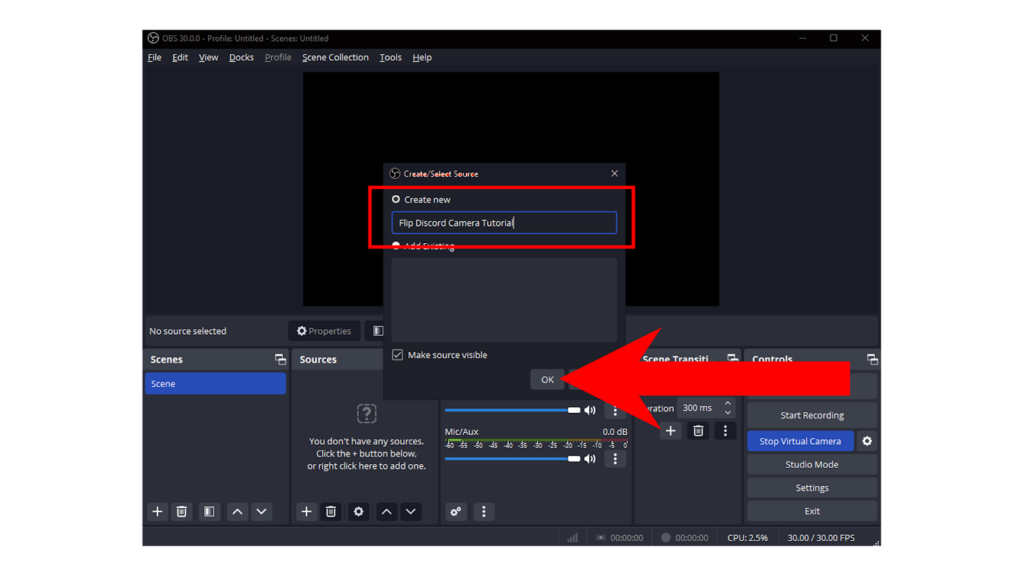Image resolution: width=1024 pixels, height=576 pixels.
Task: Move the scene up in the Scenes list
Action: (x=237, y=511)
